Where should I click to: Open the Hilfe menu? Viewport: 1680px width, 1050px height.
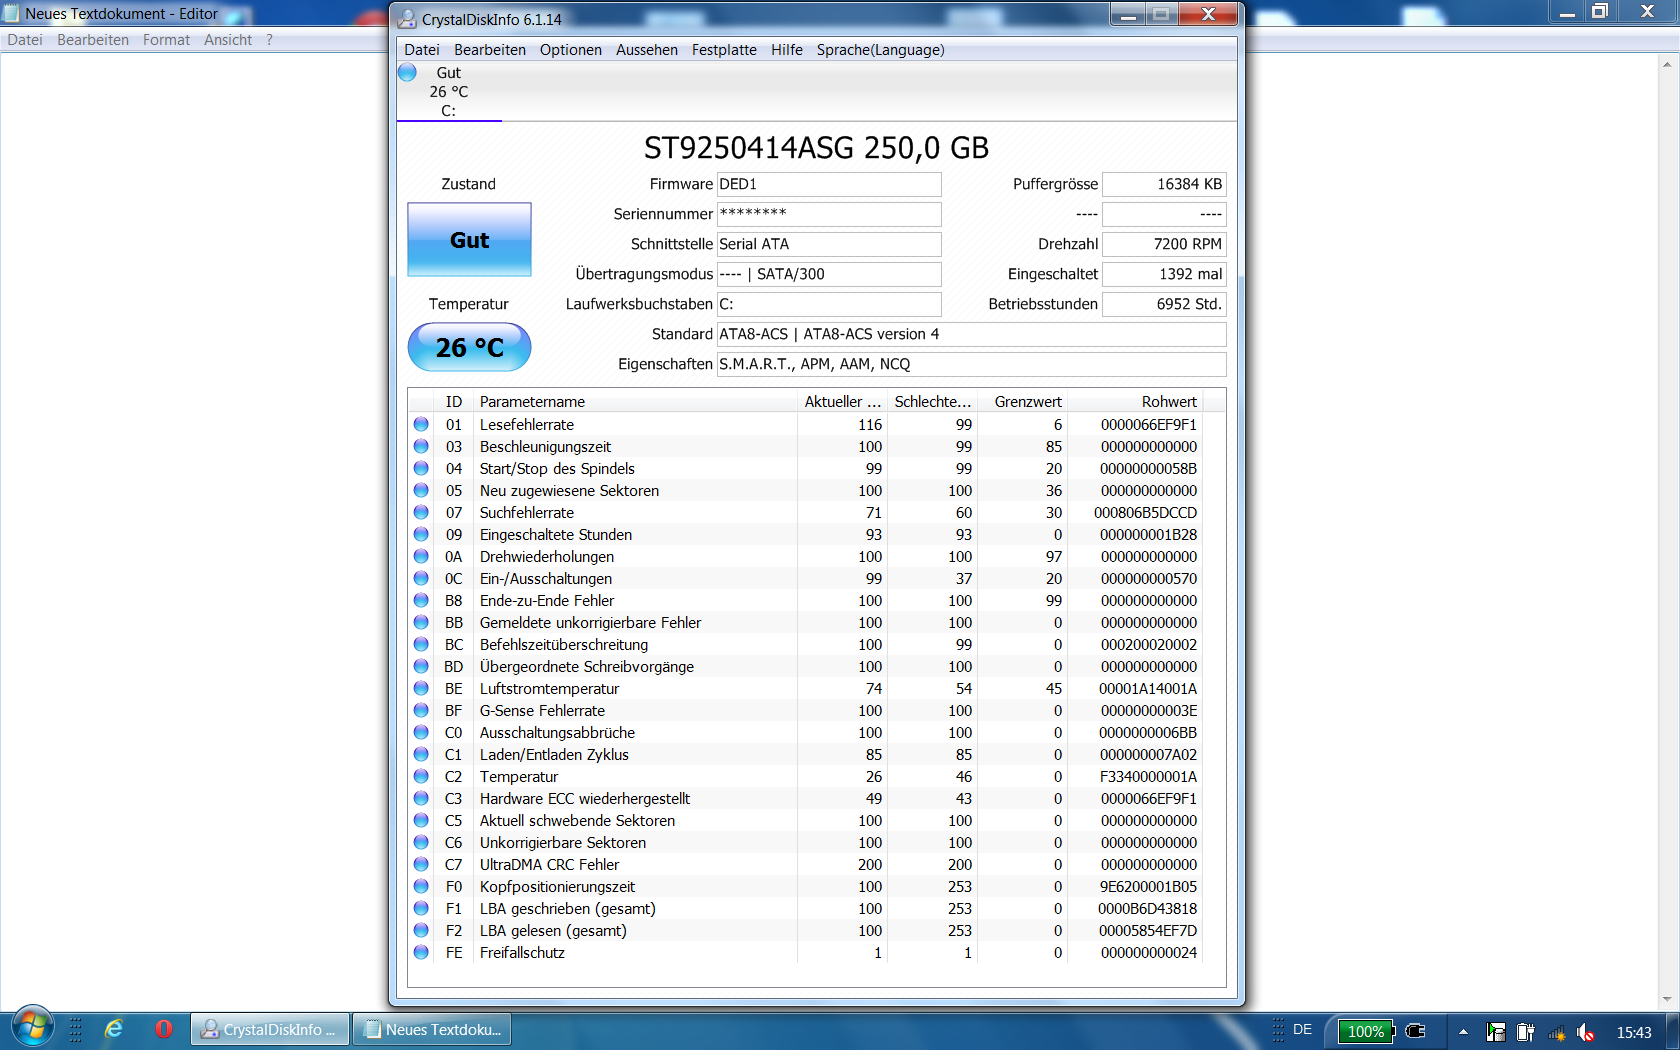pyautogui.click(x=787, y=50)
